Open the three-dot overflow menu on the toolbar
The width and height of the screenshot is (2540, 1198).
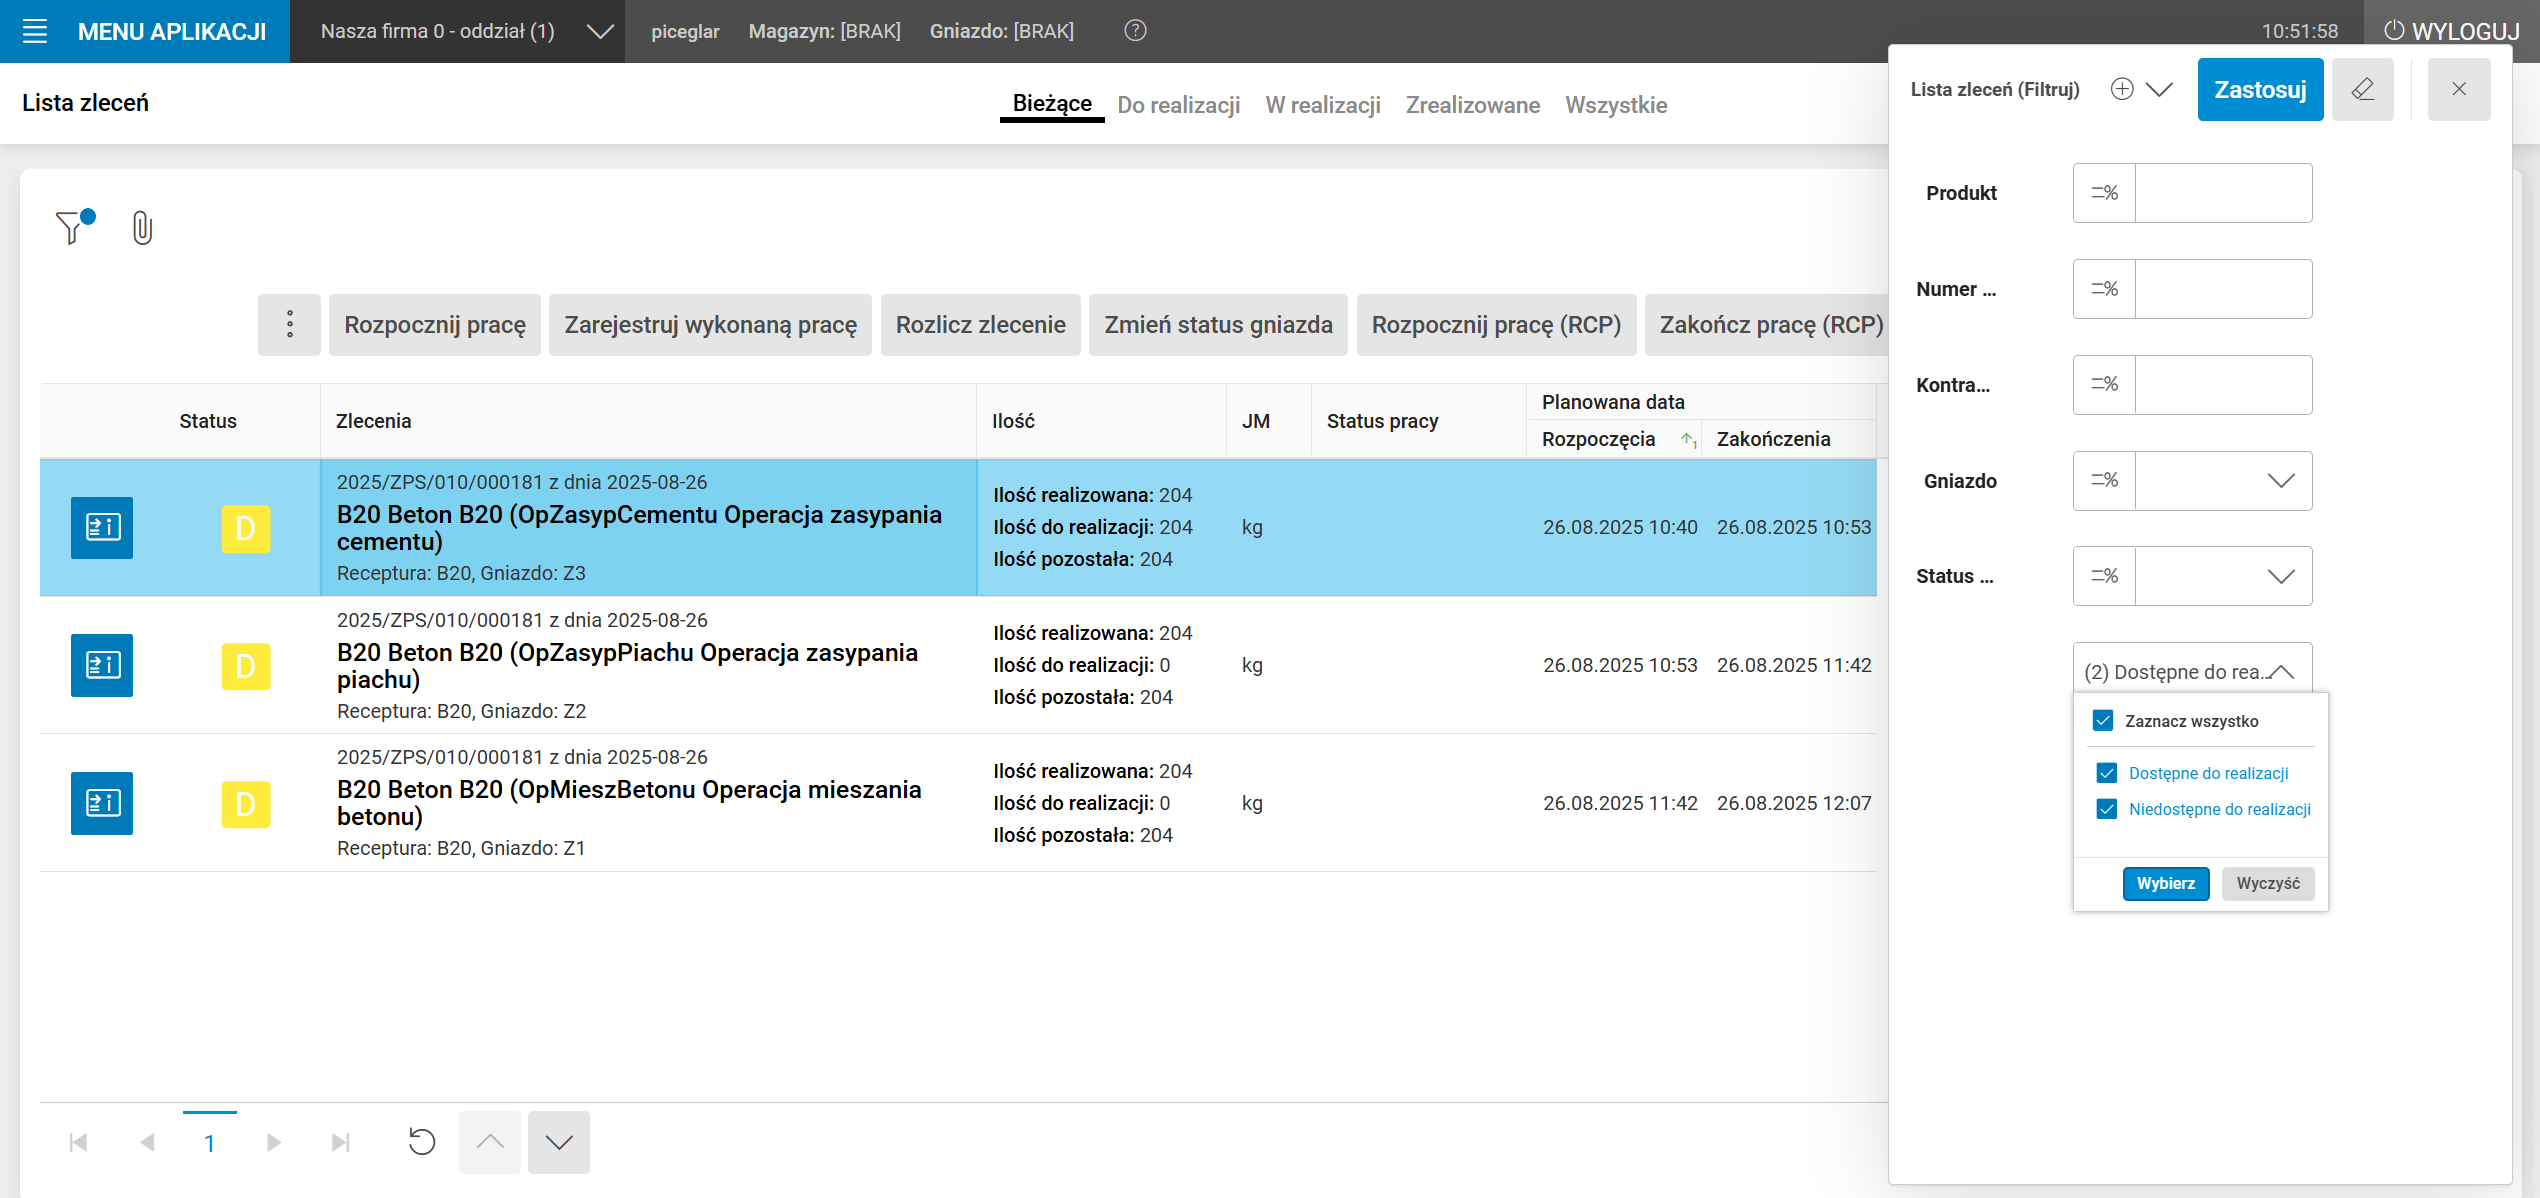click(289, 325)
